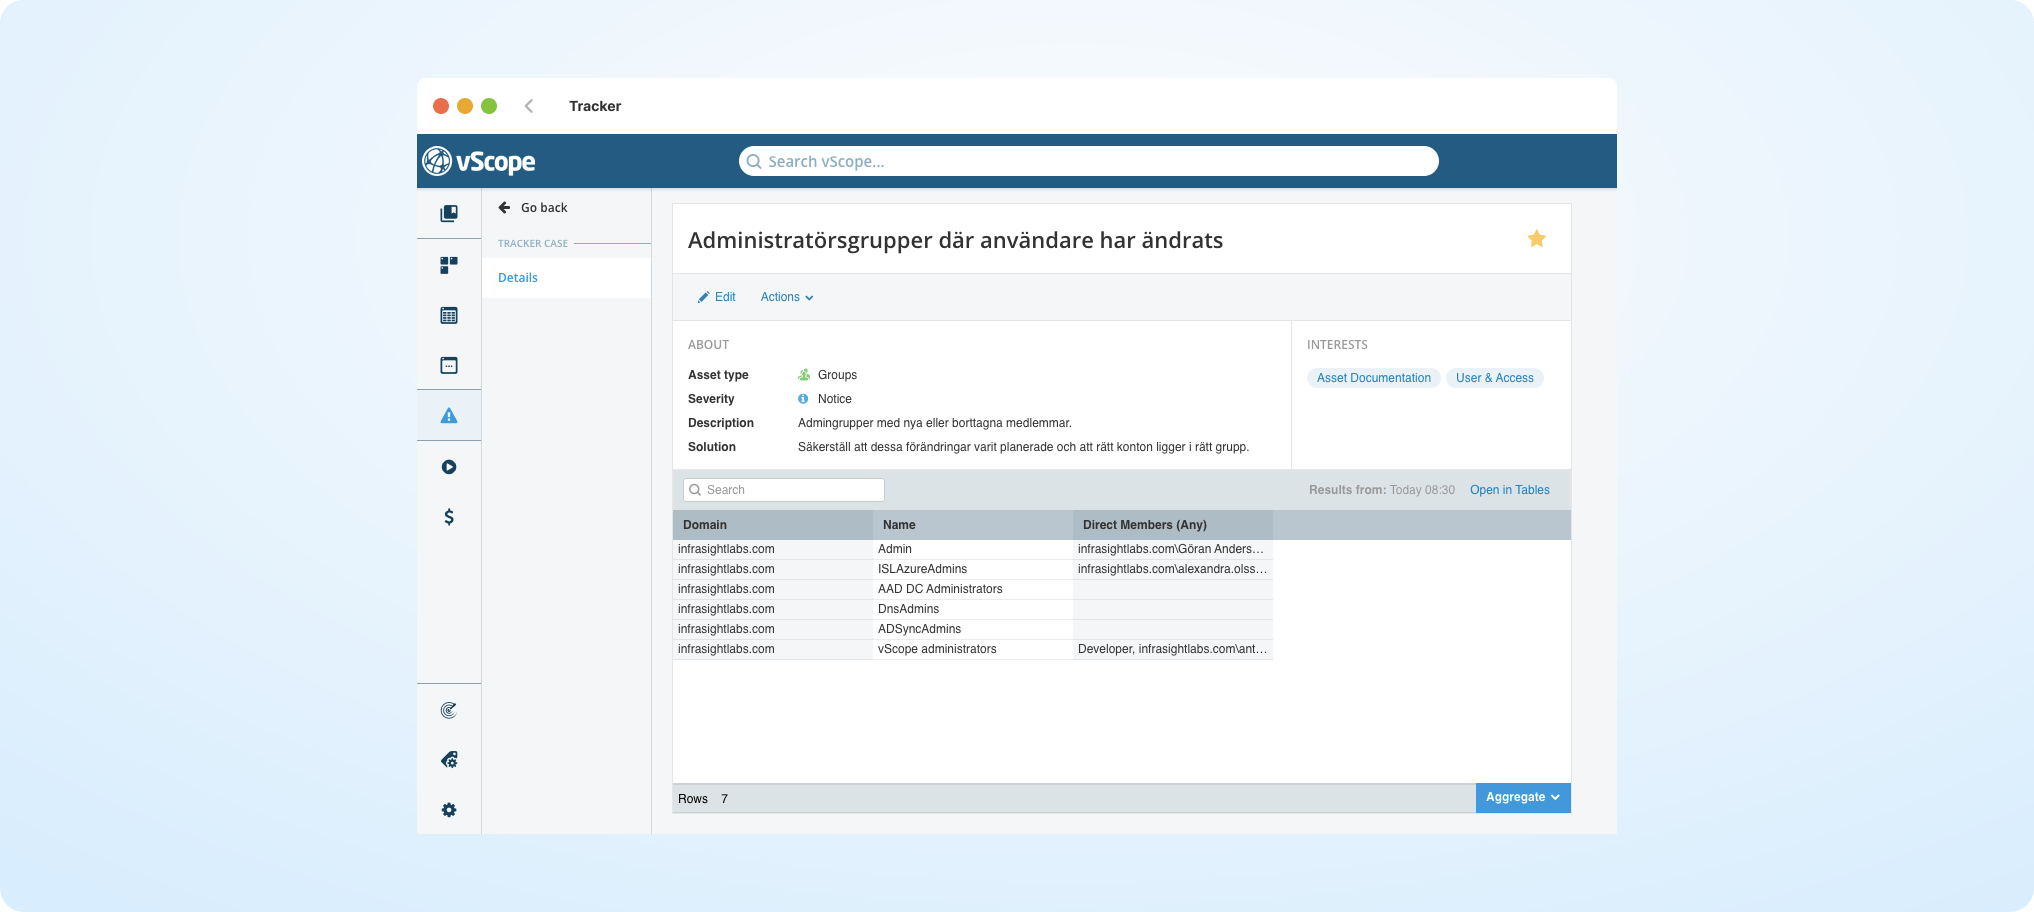Click the Rows 7 count in footer

click(703, 799)
